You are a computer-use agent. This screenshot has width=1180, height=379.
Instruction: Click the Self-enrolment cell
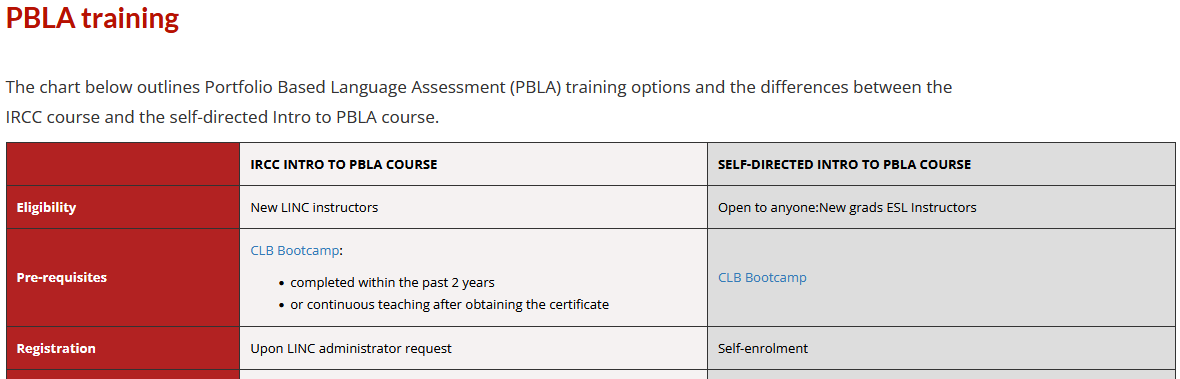coord(941,348)
